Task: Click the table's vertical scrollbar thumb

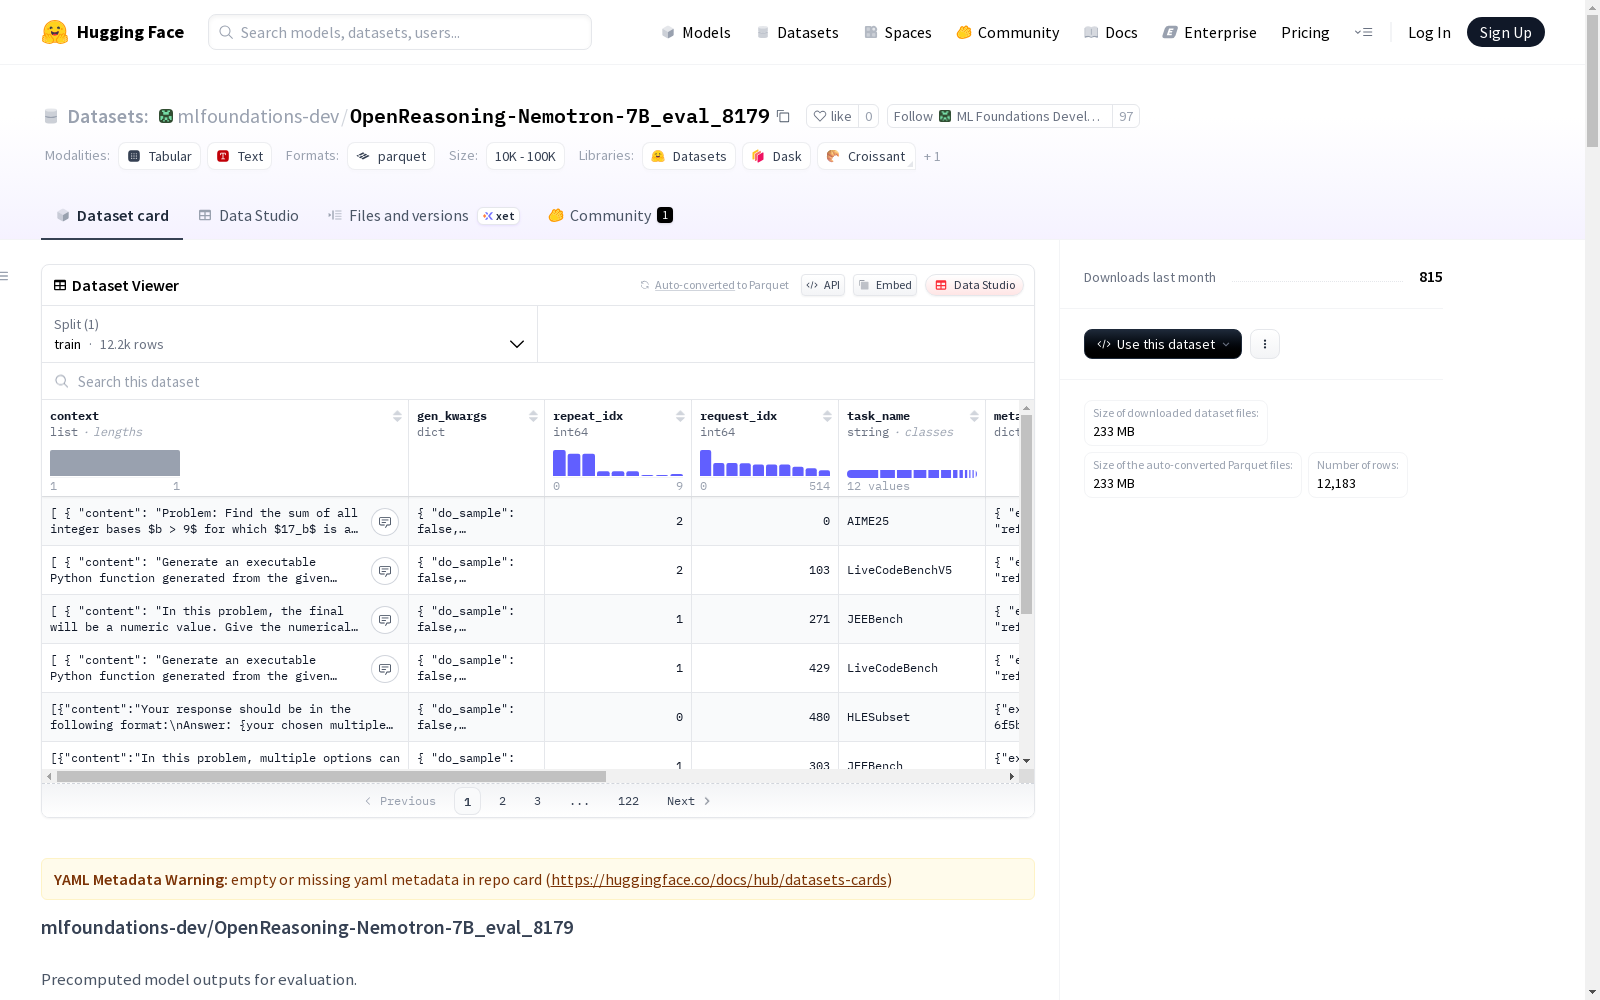Action: coord(1026,514)
